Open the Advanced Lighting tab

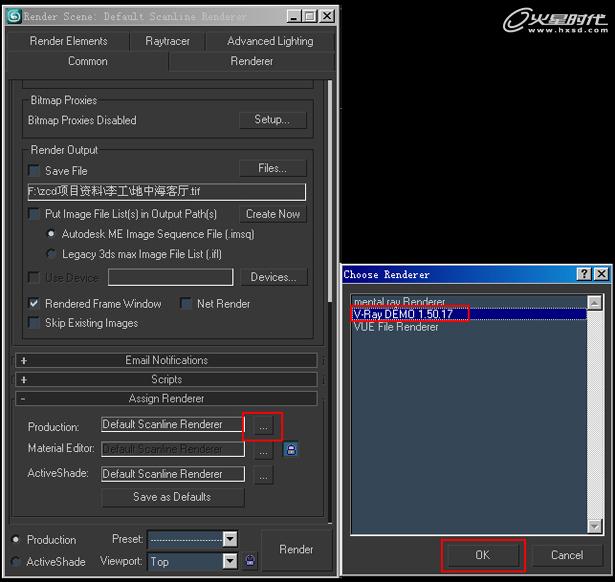point(270,41)
